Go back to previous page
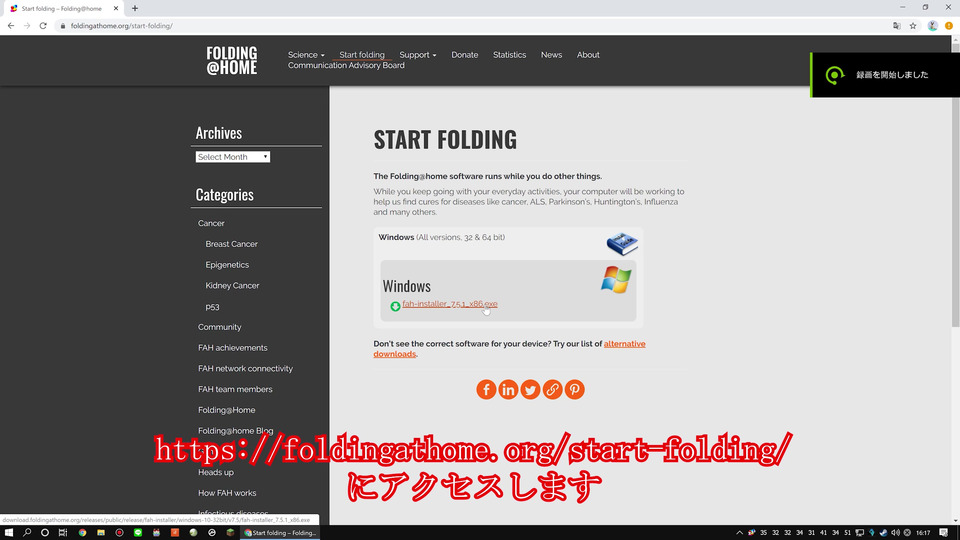 coord(10,26)
